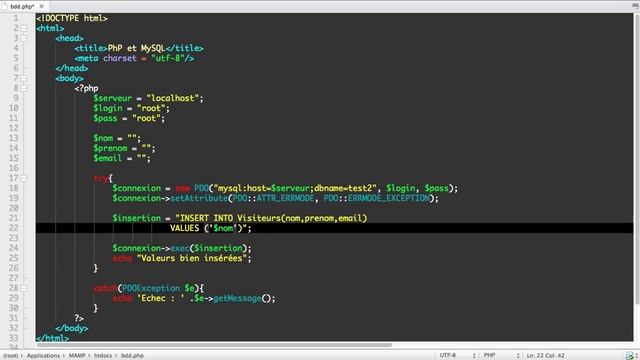Click the $email variable on line 15
This screenshot has height=360, width=640.
(x=108, y=158)
